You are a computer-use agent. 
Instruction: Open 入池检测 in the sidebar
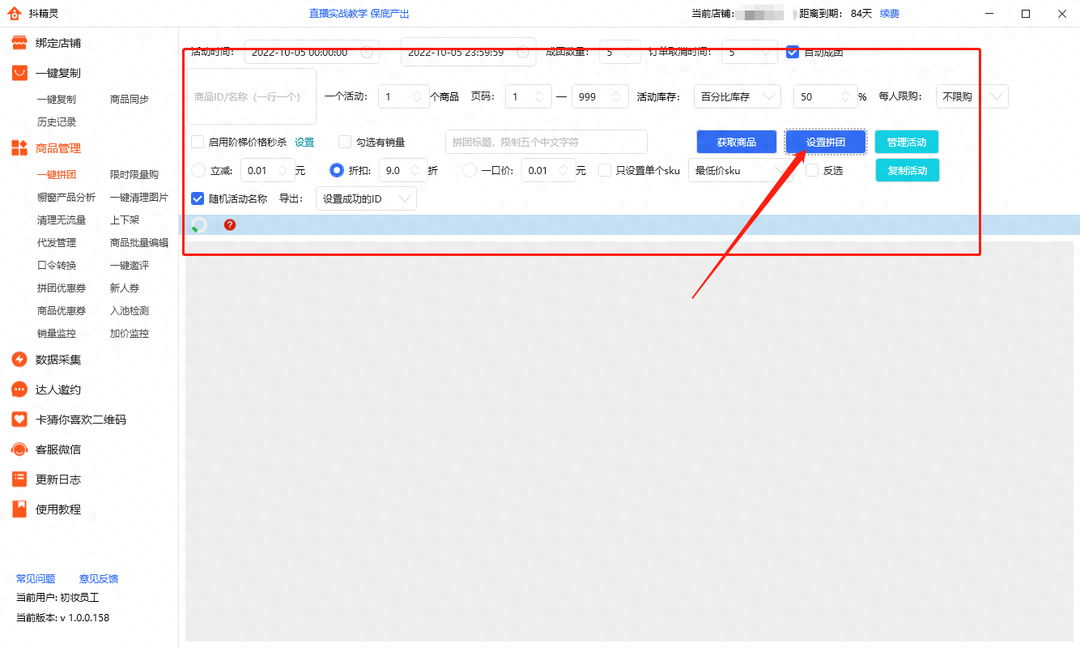pos(129,311)
